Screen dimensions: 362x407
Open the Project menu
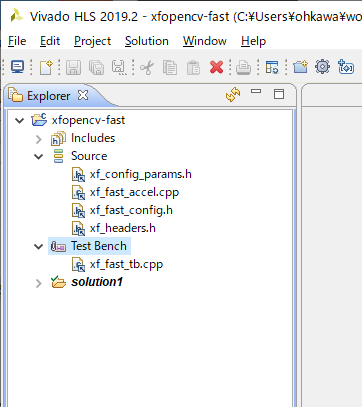(92, 41)
